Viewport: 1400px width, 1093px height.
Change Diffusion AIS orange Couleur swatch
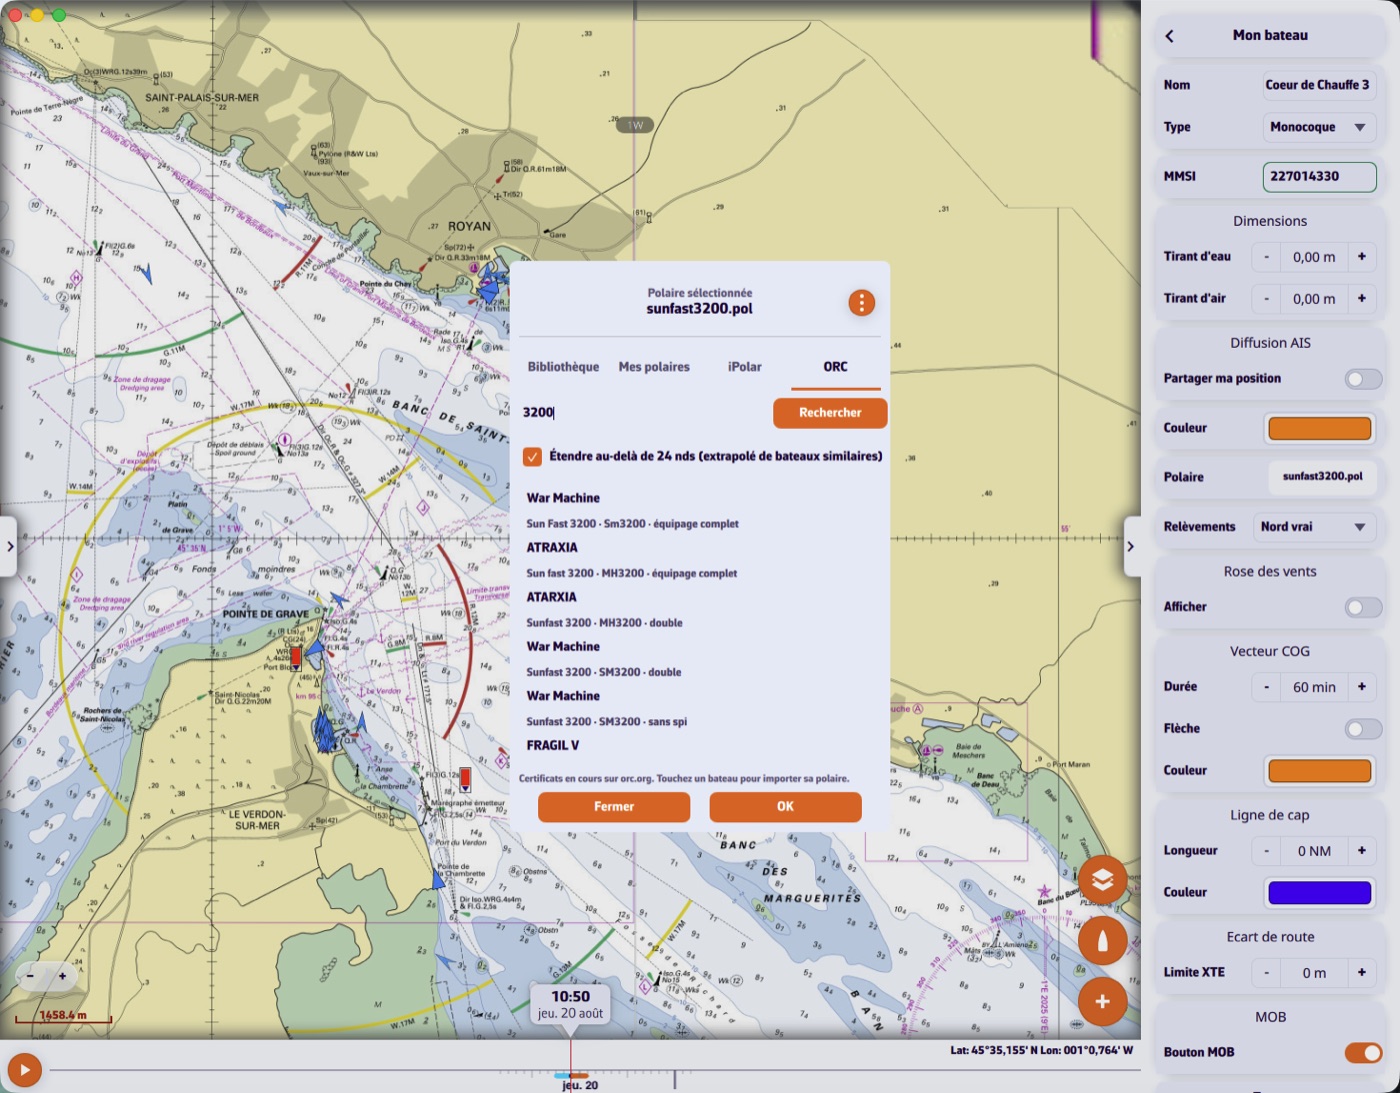(1319, 428)
